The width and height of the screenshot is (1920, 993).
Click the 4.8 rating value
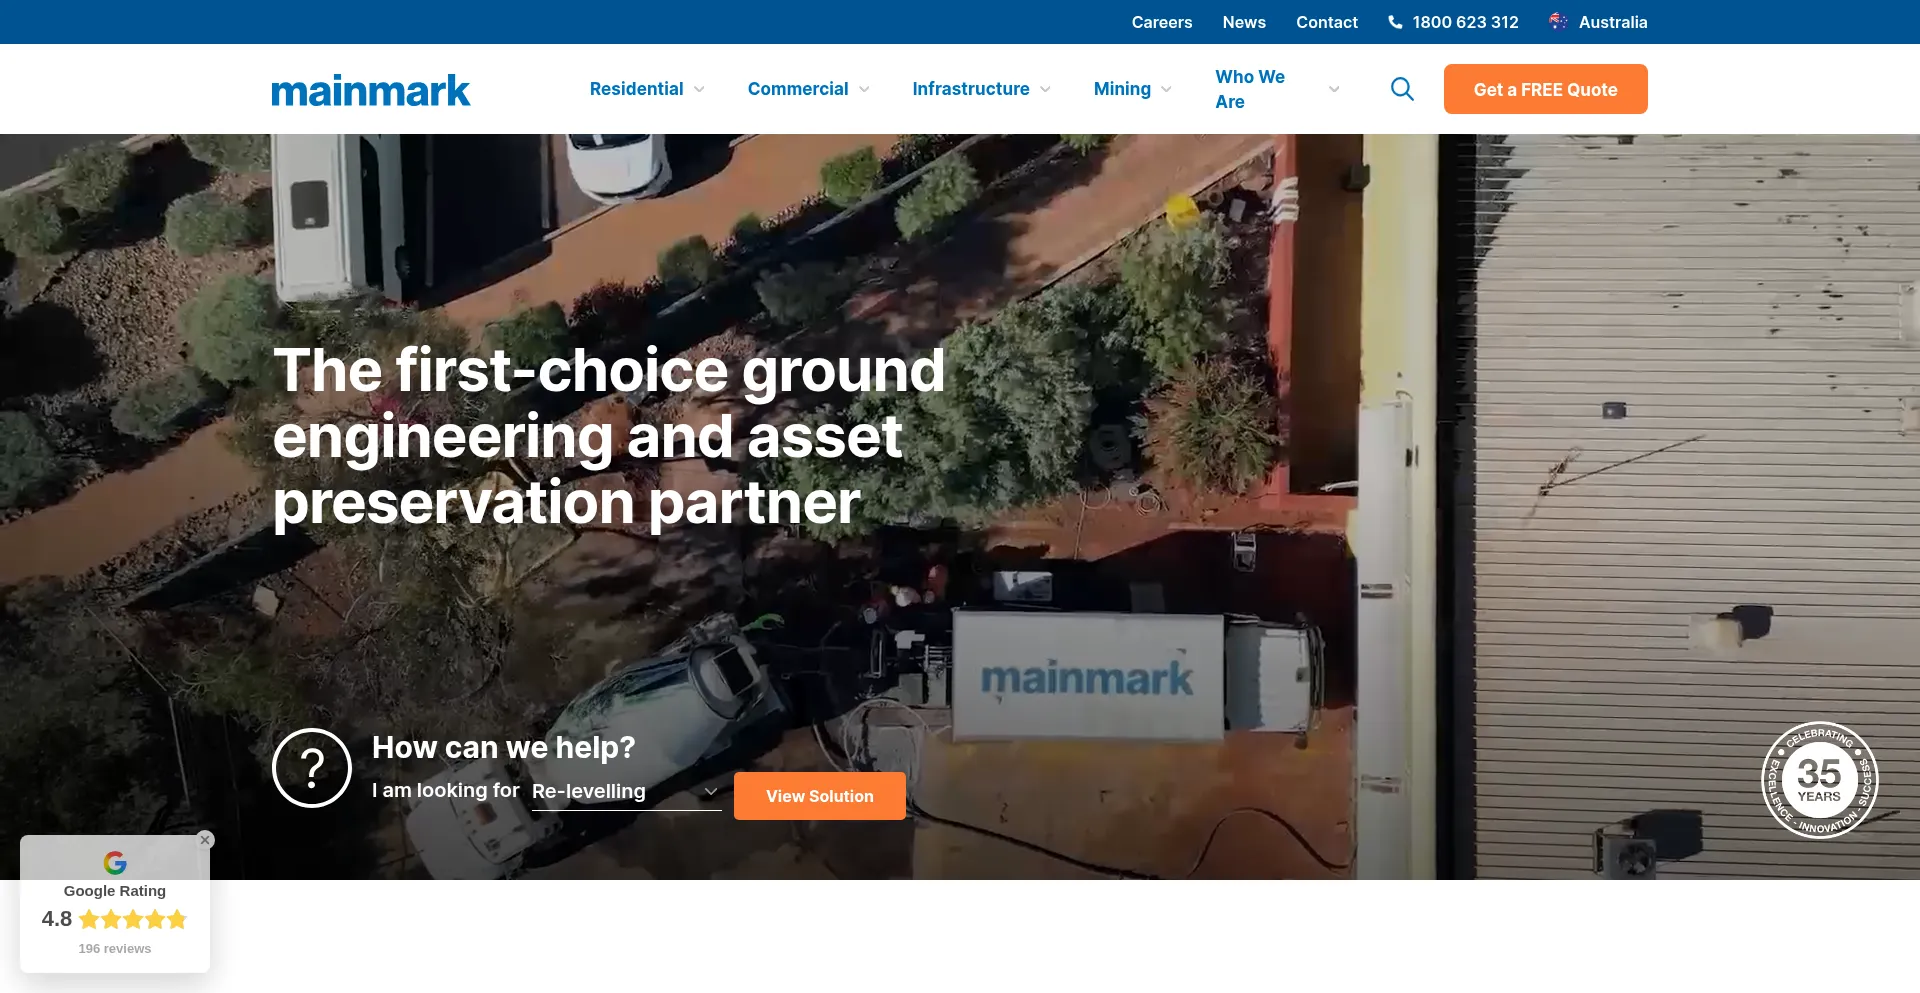pyautogui.click(x=57, y=919)
